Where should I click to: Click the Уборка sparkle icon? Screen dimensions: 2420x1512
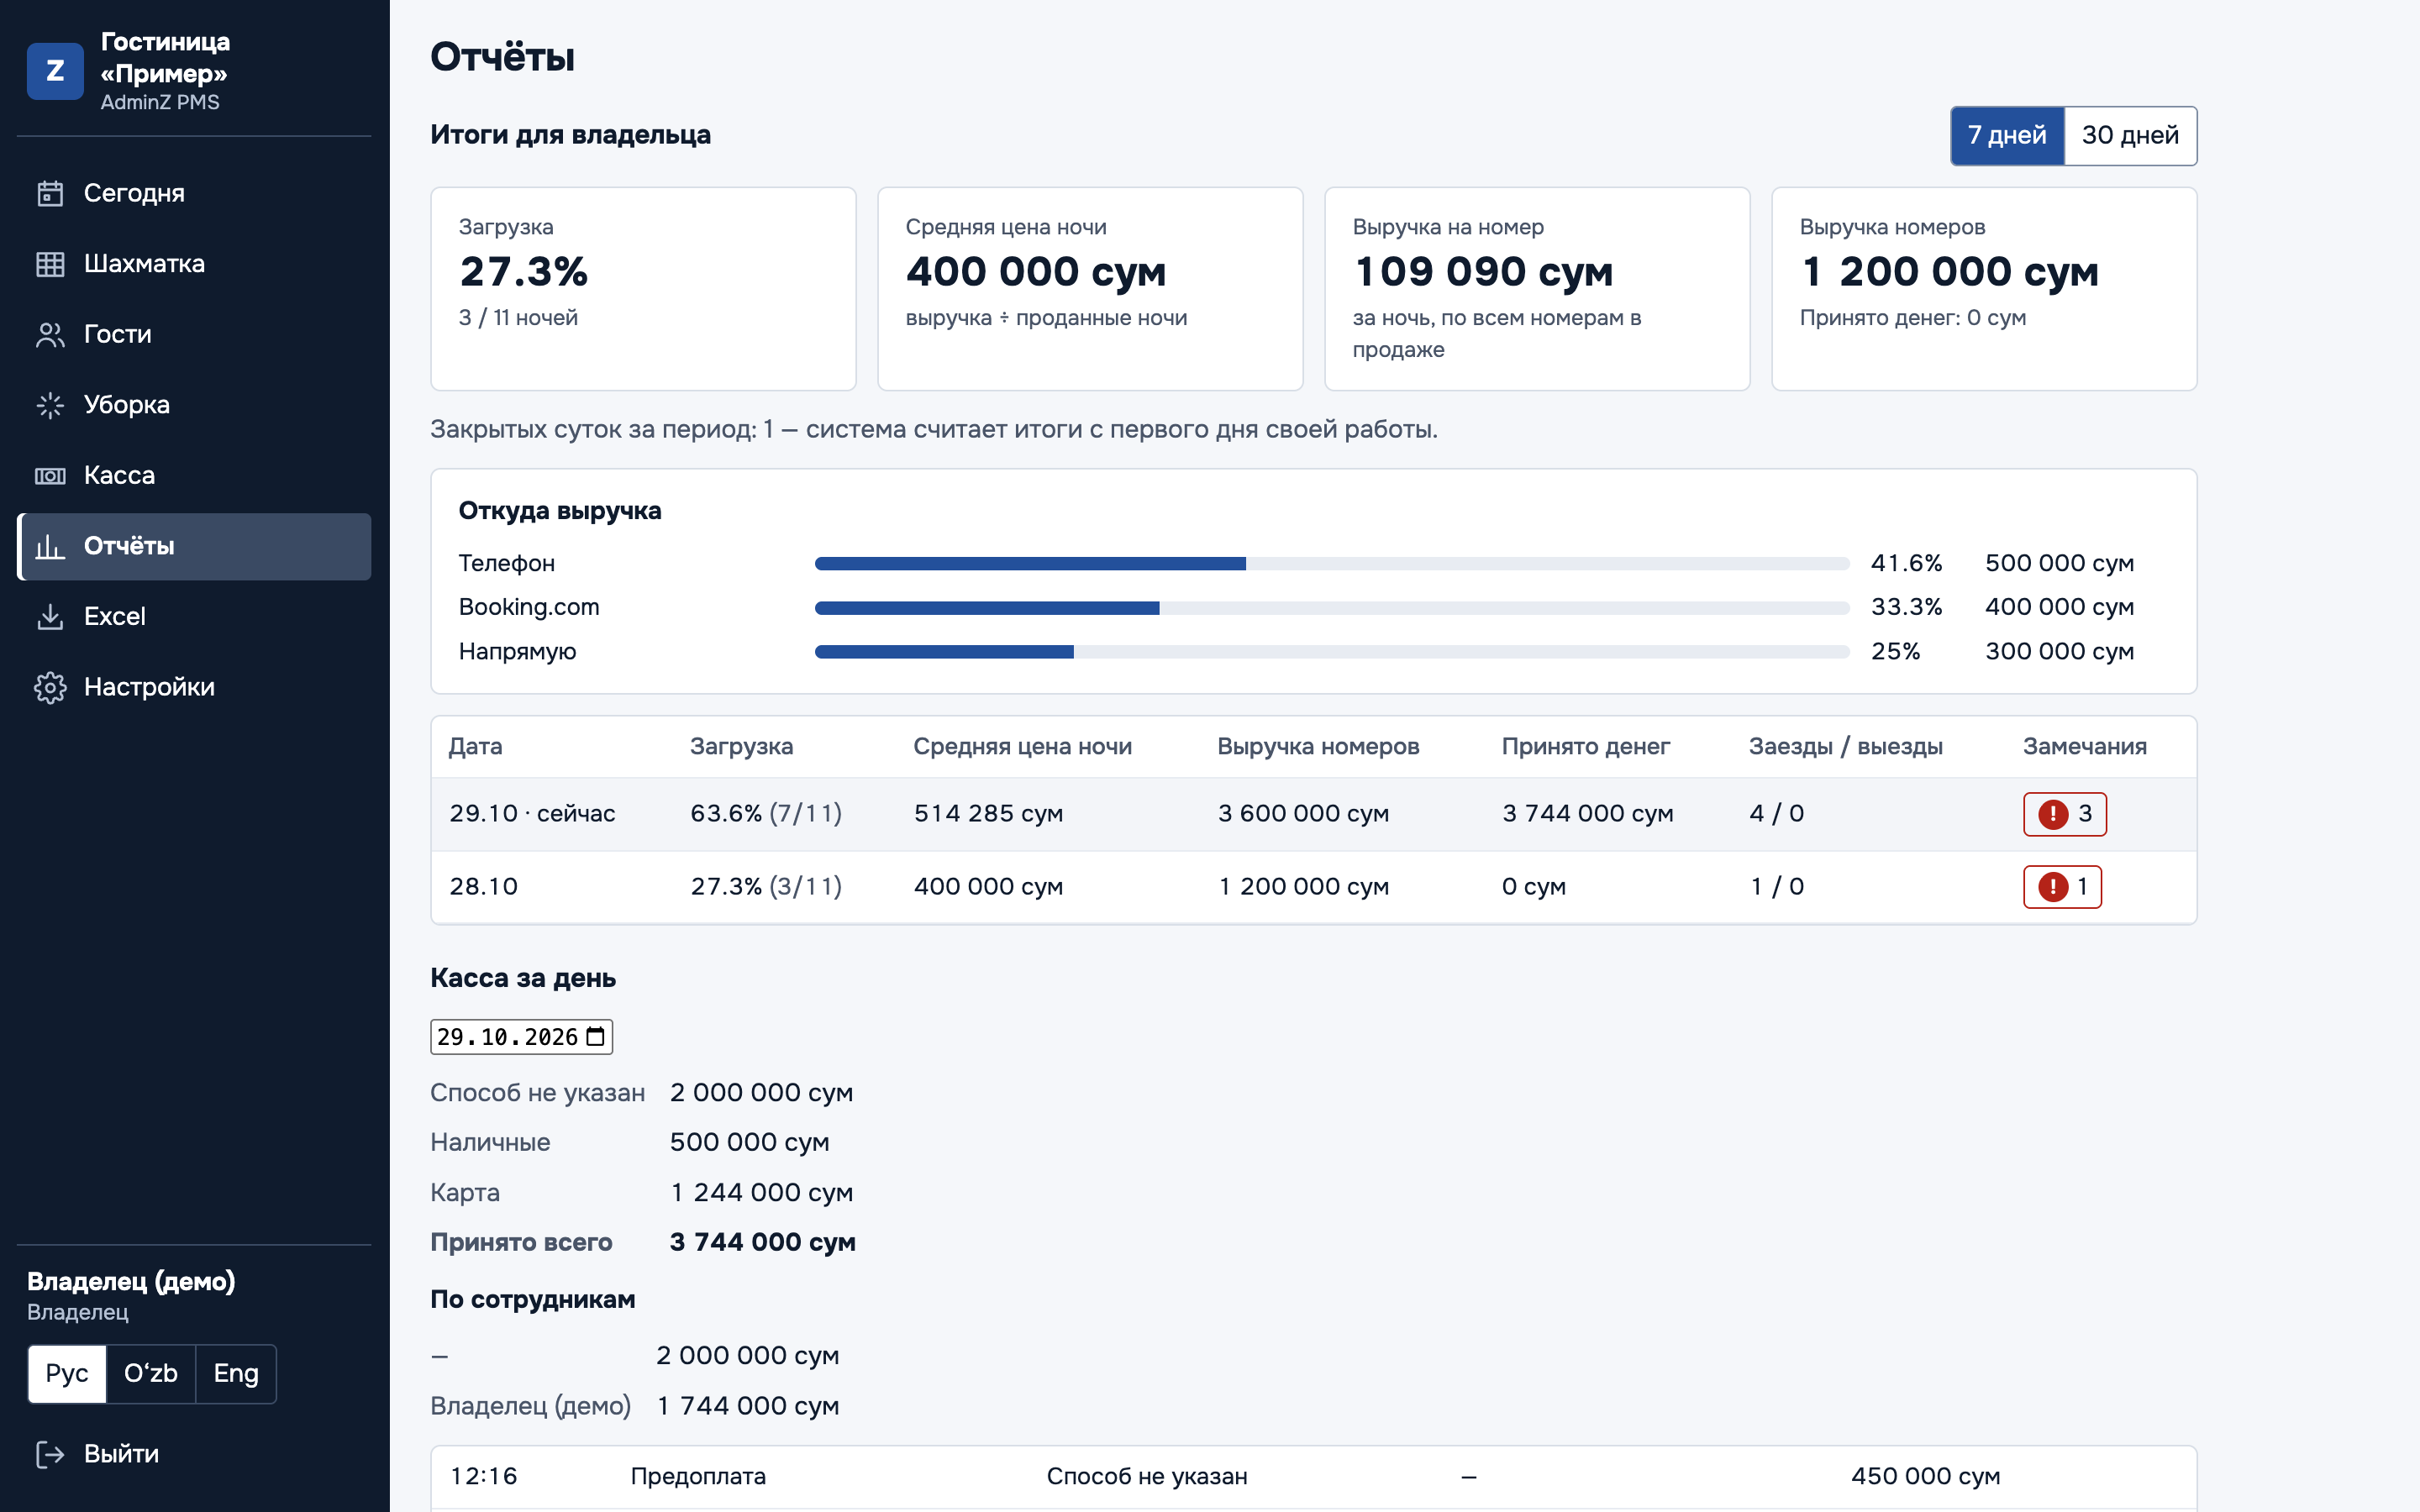point(50,405)
